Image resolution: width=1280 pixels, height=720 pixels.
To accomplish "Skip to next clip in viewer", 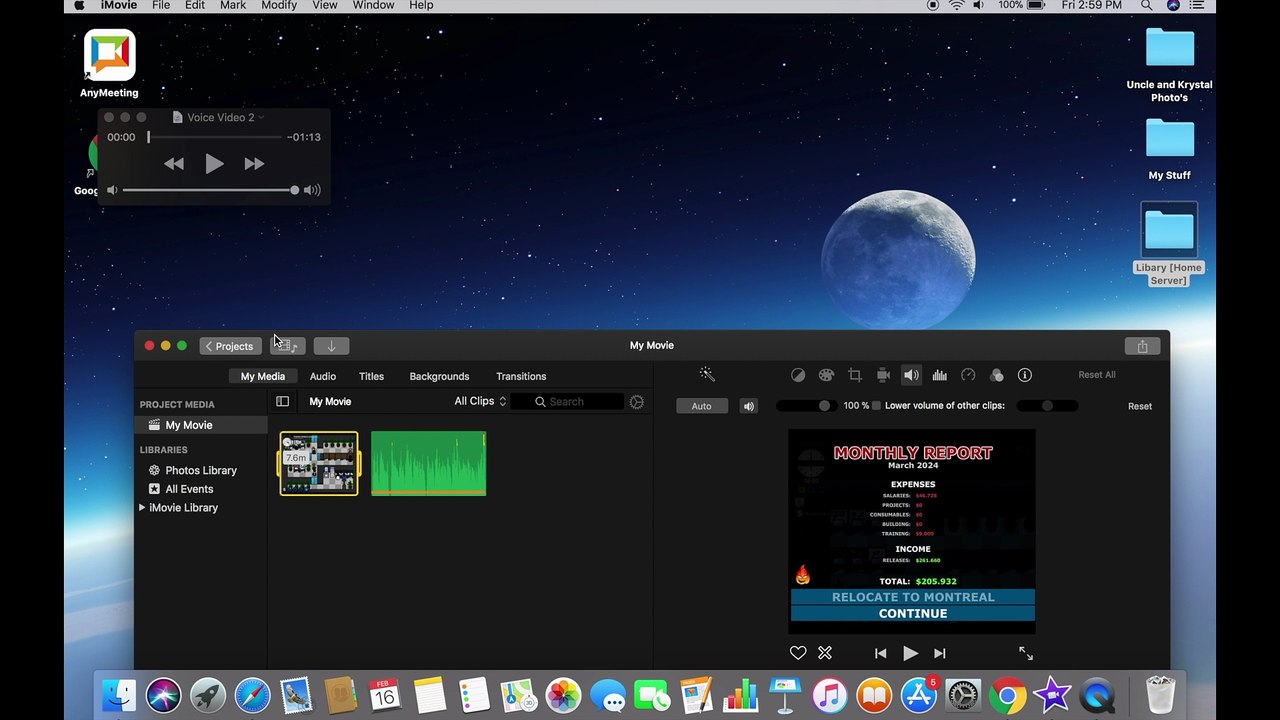I will [x=939, y=653].
